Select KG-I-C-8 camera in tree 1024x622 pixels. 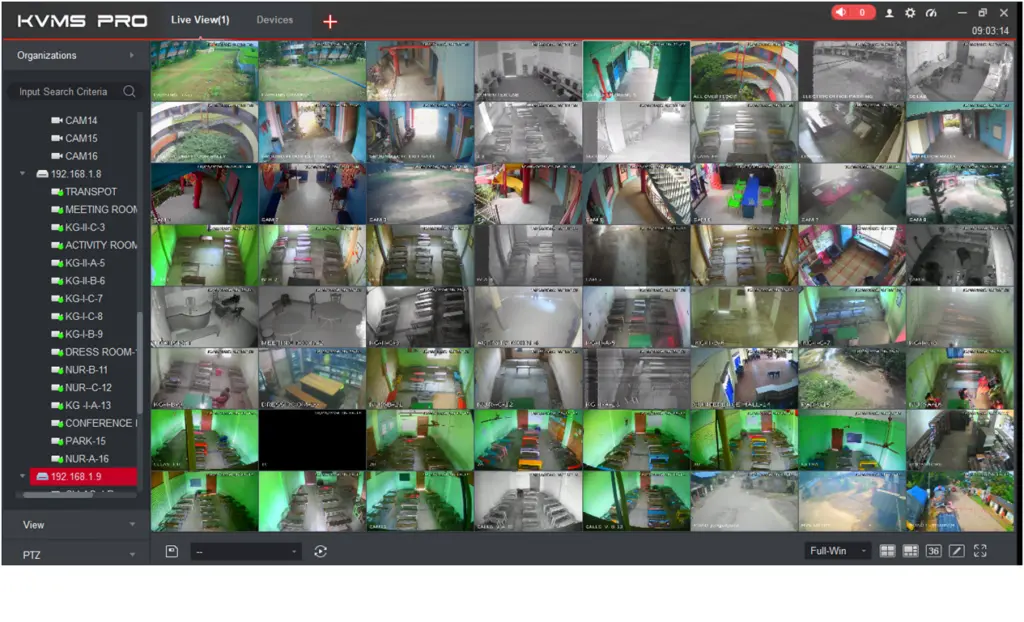84,316
